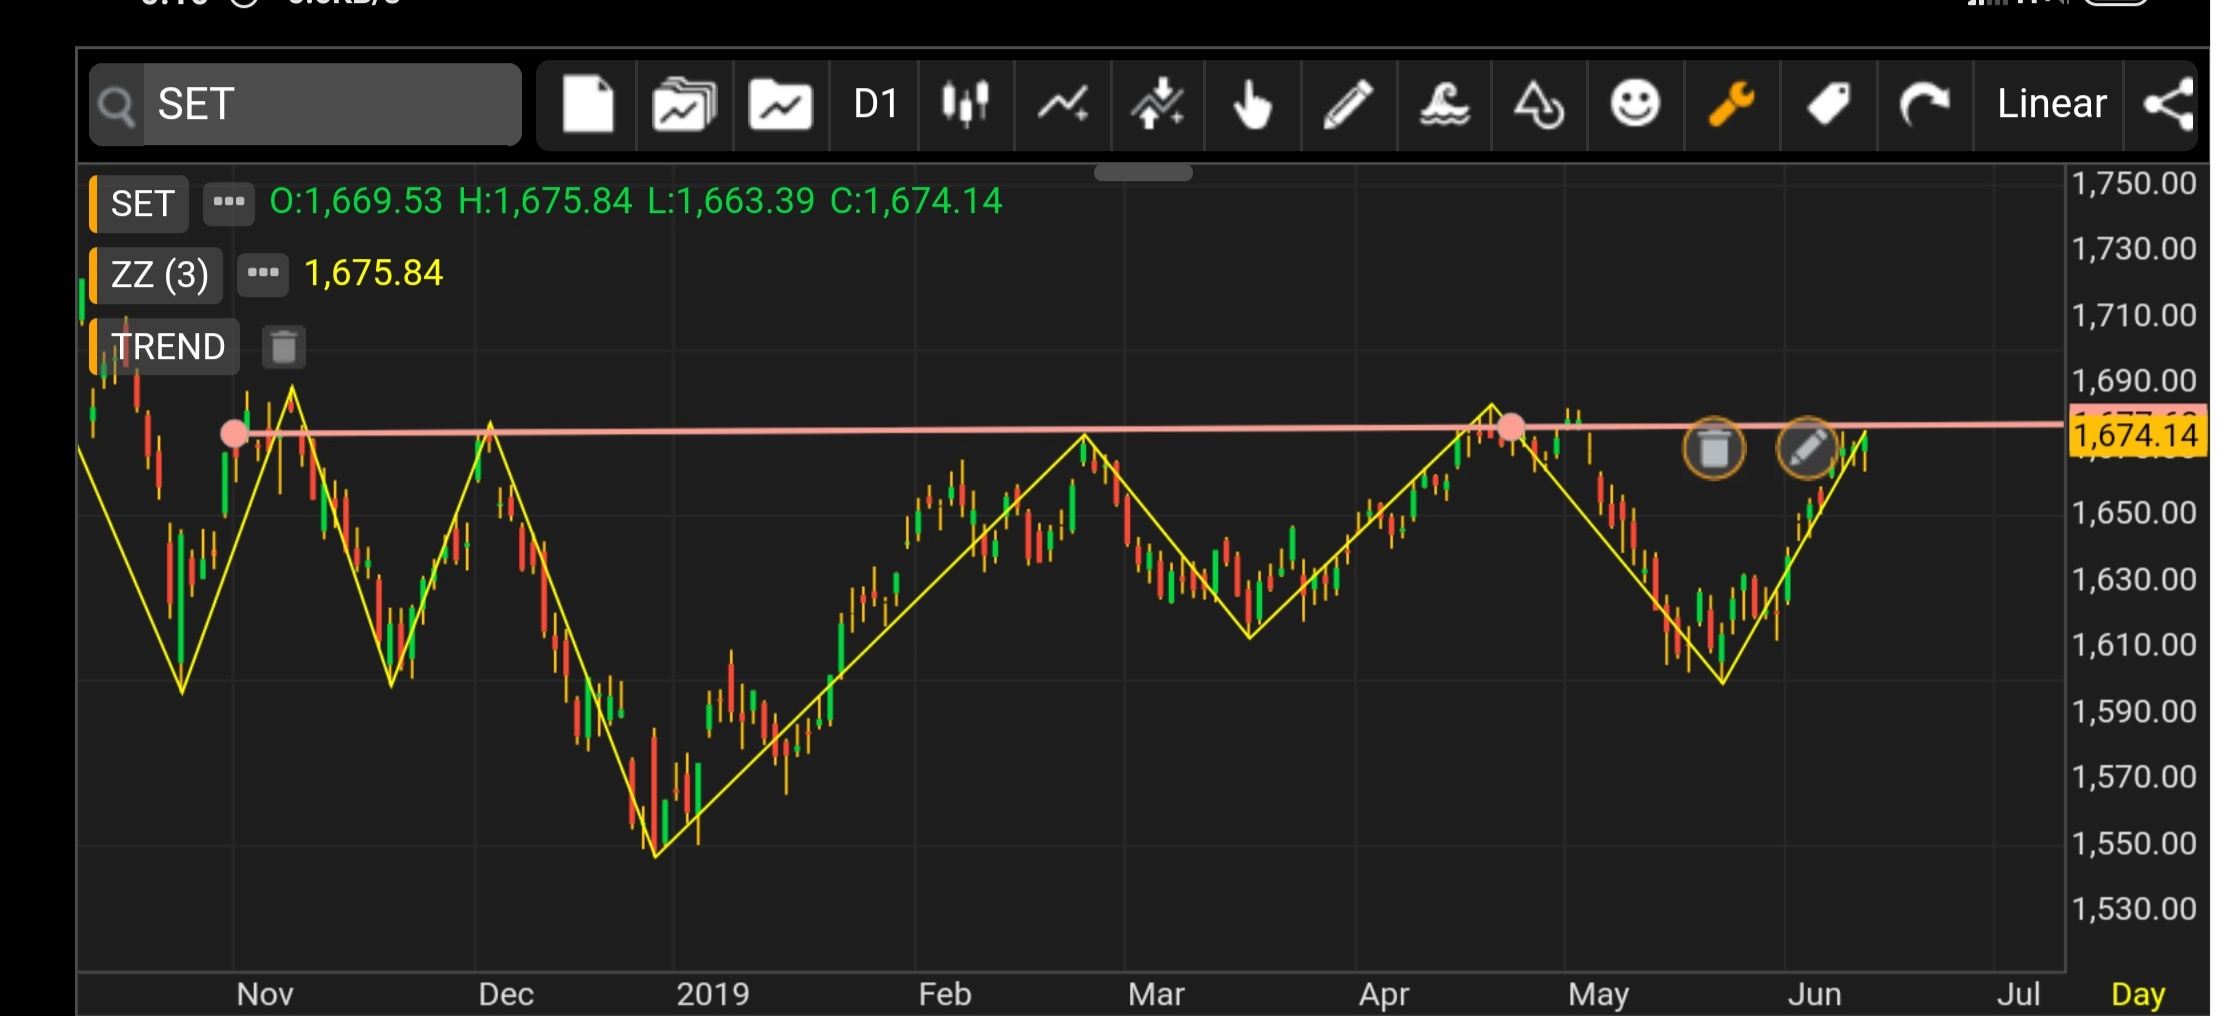The image size is (2237, 1016).
Task: Tap the H:1,675.84 high value
Action: pos(545,201)
